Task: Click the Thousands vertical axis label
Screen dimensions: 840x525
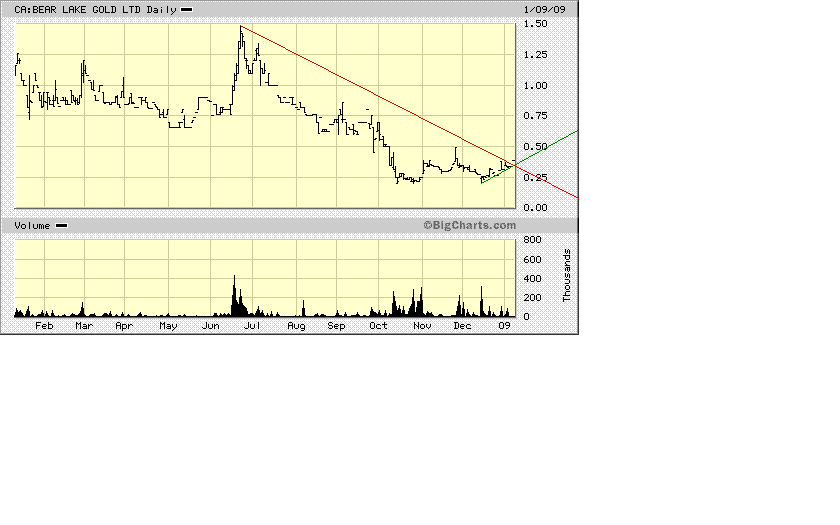Action: pos(567,275)
